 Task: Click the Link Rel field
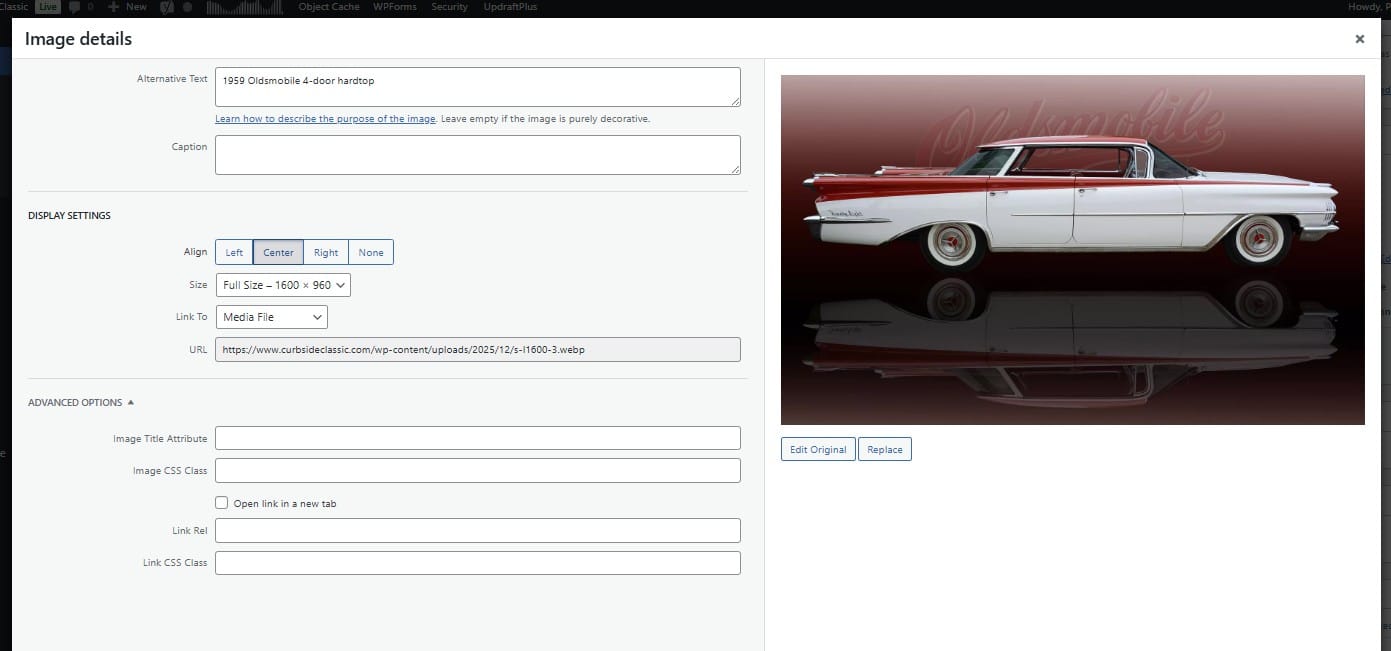(x=478, y=530)
